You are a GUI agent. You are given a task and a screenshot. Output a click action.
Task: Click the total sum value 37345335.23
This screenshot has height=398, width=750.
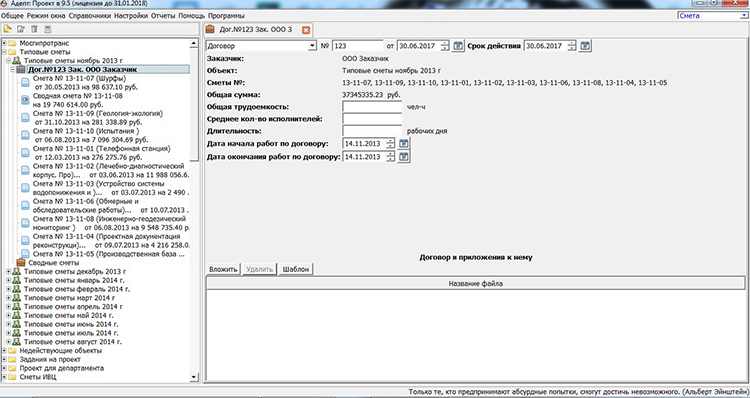[363, 95]
